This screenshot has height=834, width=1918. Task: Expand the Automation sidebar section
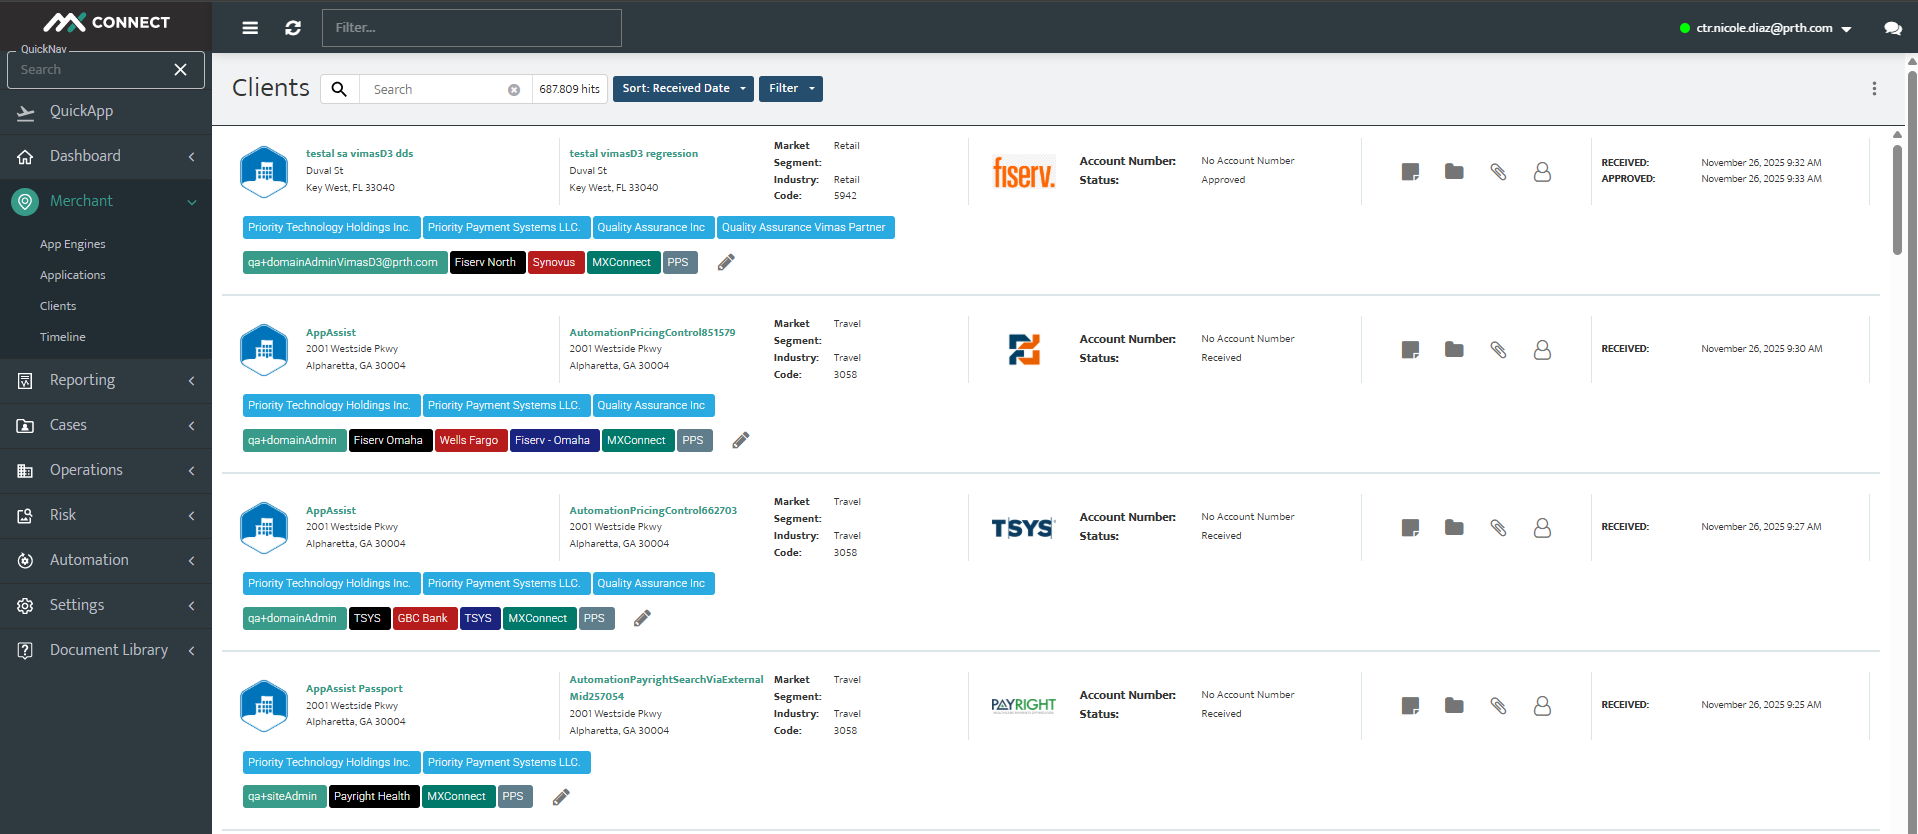(x=106, y=560)
